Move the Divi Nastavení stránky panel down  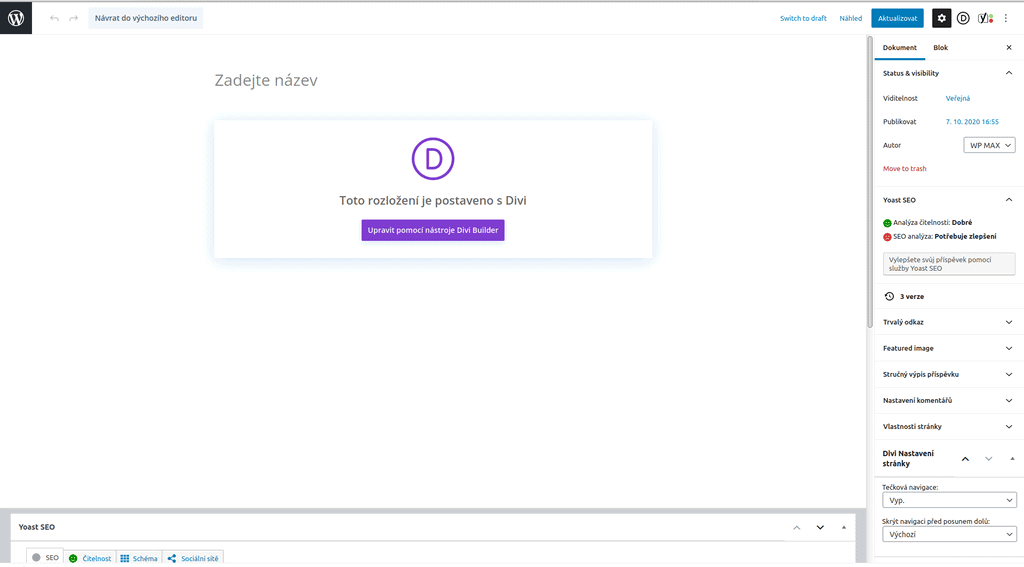tap(989, 459)
